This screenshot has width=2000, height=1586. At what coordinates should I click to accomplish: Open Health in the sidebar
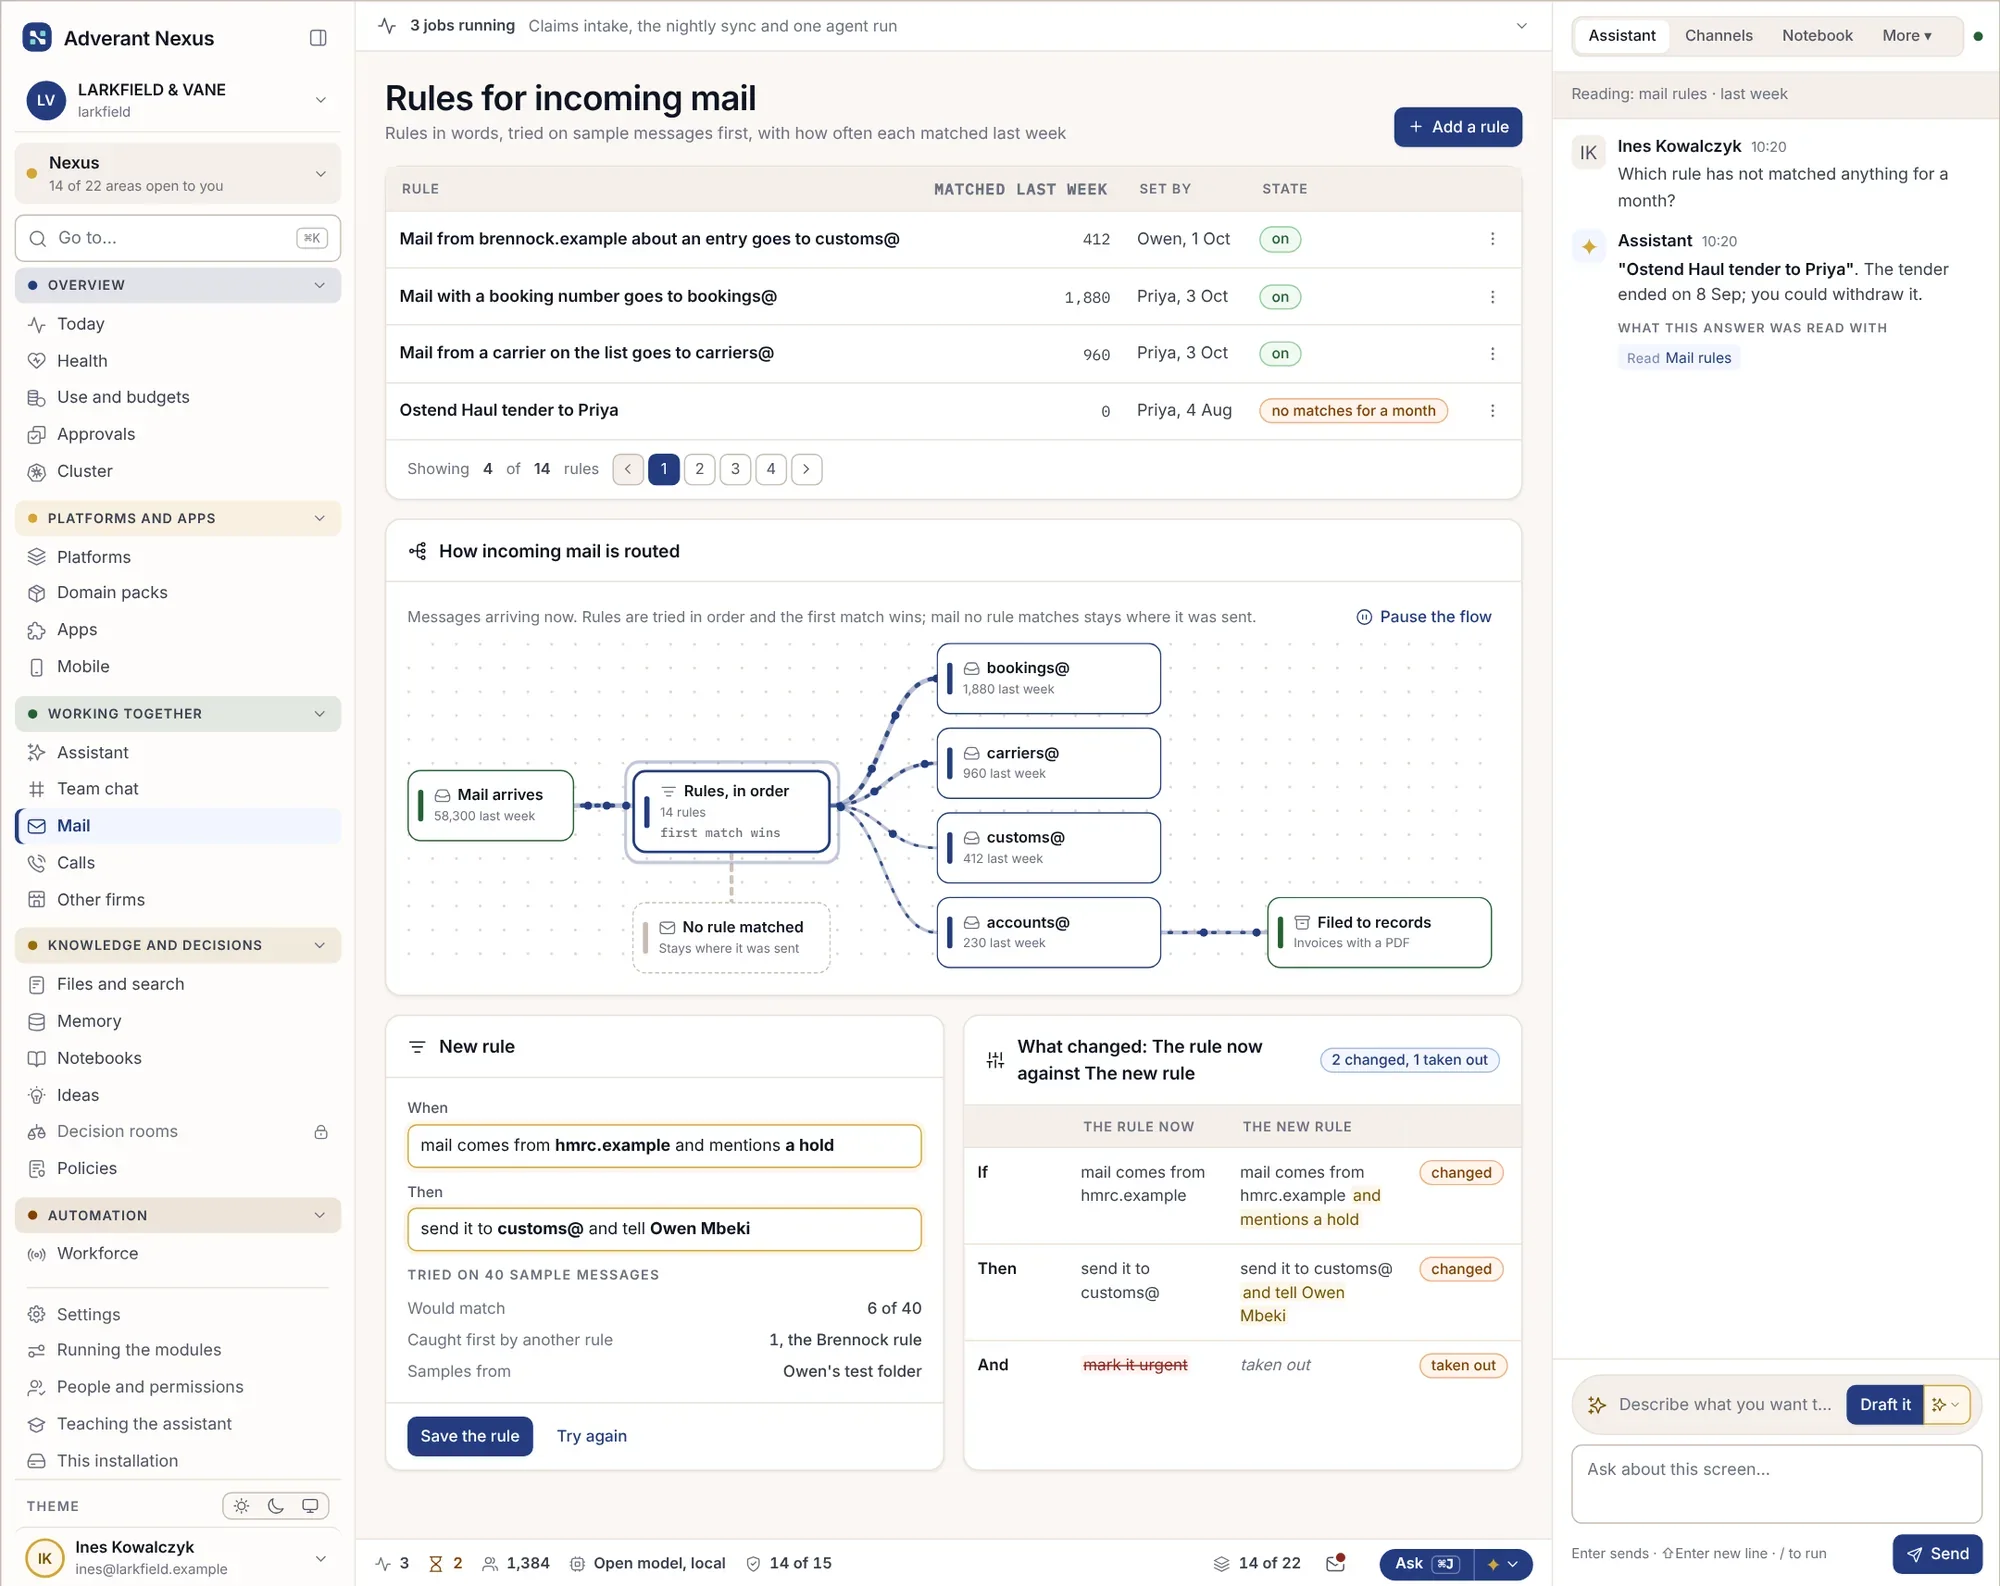tap(178, 361)
